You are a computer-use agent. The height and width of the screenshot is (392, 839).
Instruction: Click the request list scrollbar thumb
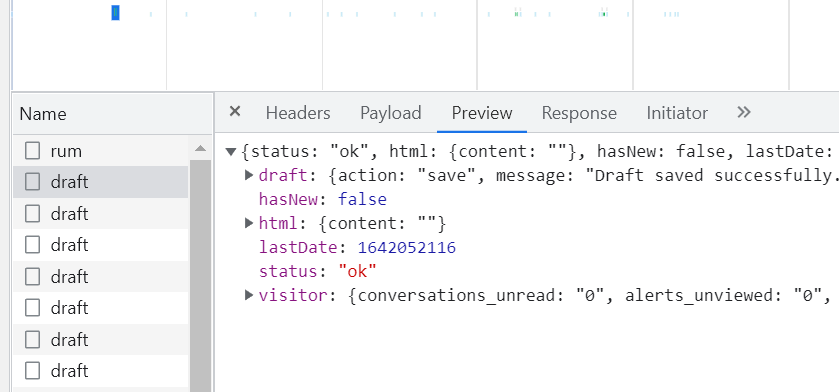(201, 275)
